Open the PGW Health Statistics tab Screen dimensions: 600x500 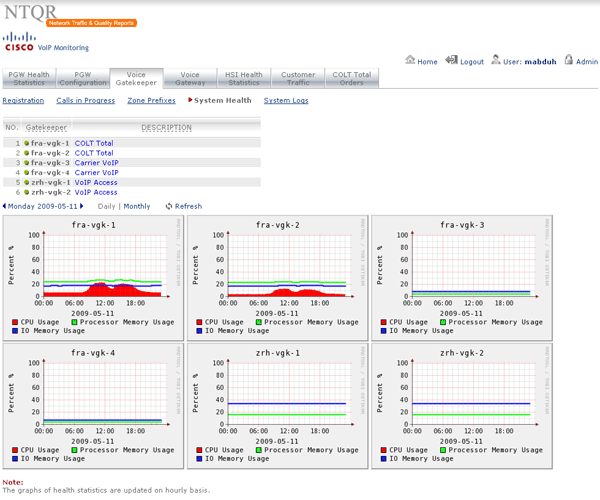click(28, 79)
